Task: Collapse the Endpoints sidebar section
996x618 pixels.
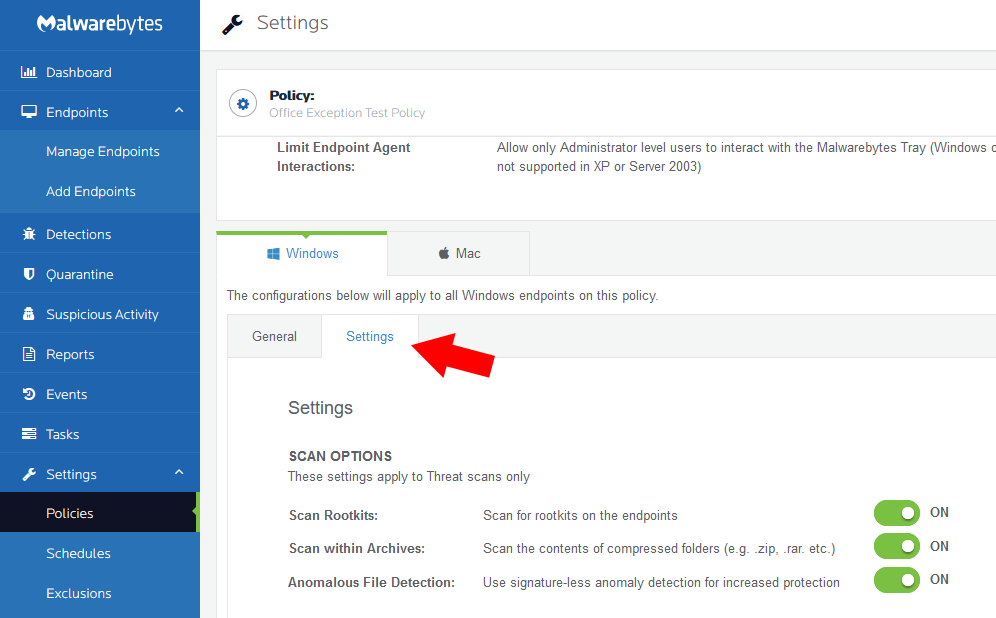Action: pyautogui.click(x=179, y=111)
